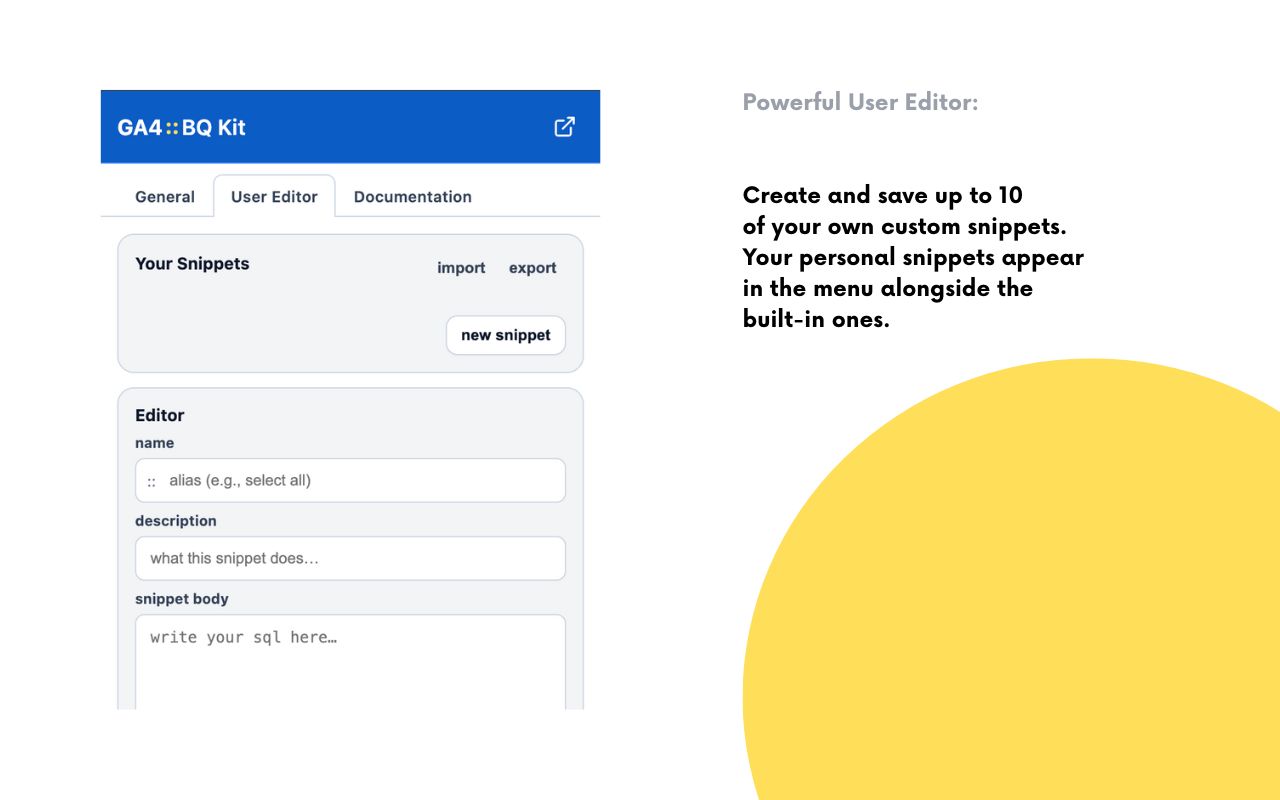
Task: Click the "Powerful User Editor:" heading
Action: tap(860, 102)
